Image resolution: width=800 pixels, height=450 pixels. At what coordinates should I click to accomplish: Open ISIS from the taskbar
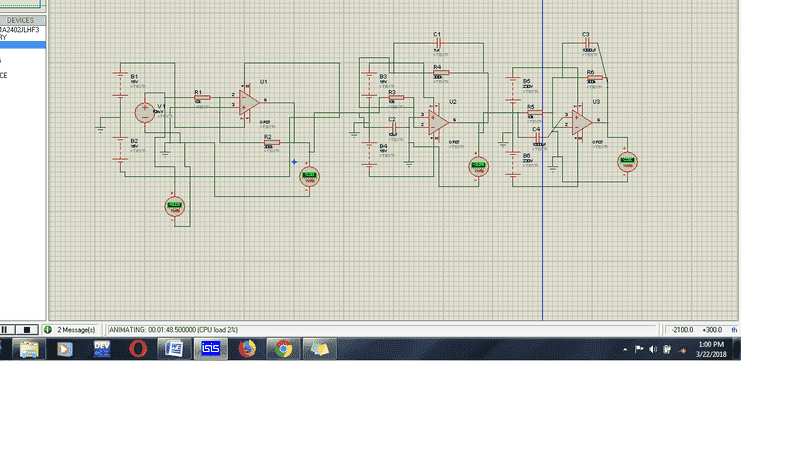[x=210, y=348]
